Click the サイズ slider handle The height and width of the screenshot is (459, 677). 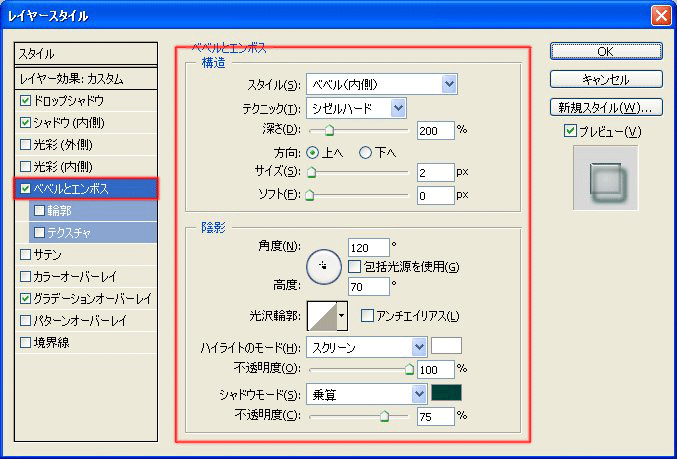tap(311, 172)
